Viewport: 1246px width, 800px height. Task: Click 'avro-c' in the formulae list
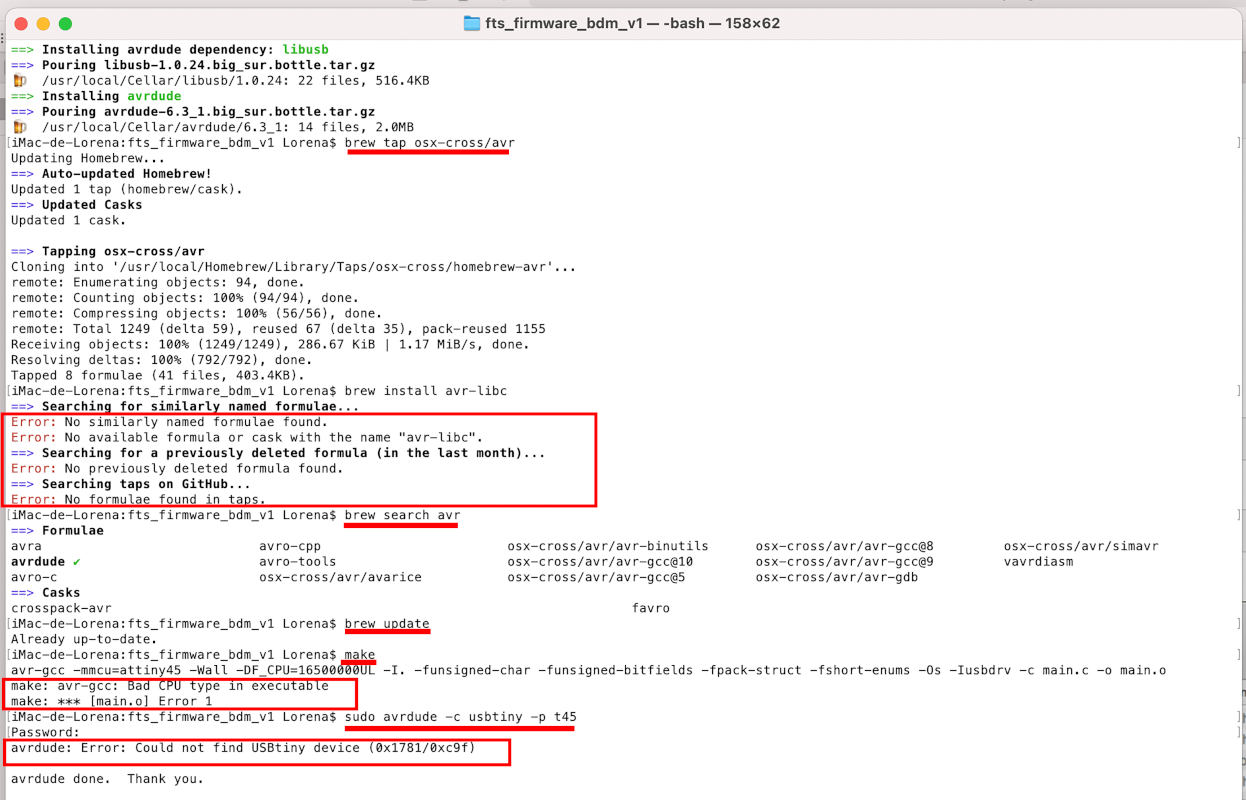(x=34, y=577)
